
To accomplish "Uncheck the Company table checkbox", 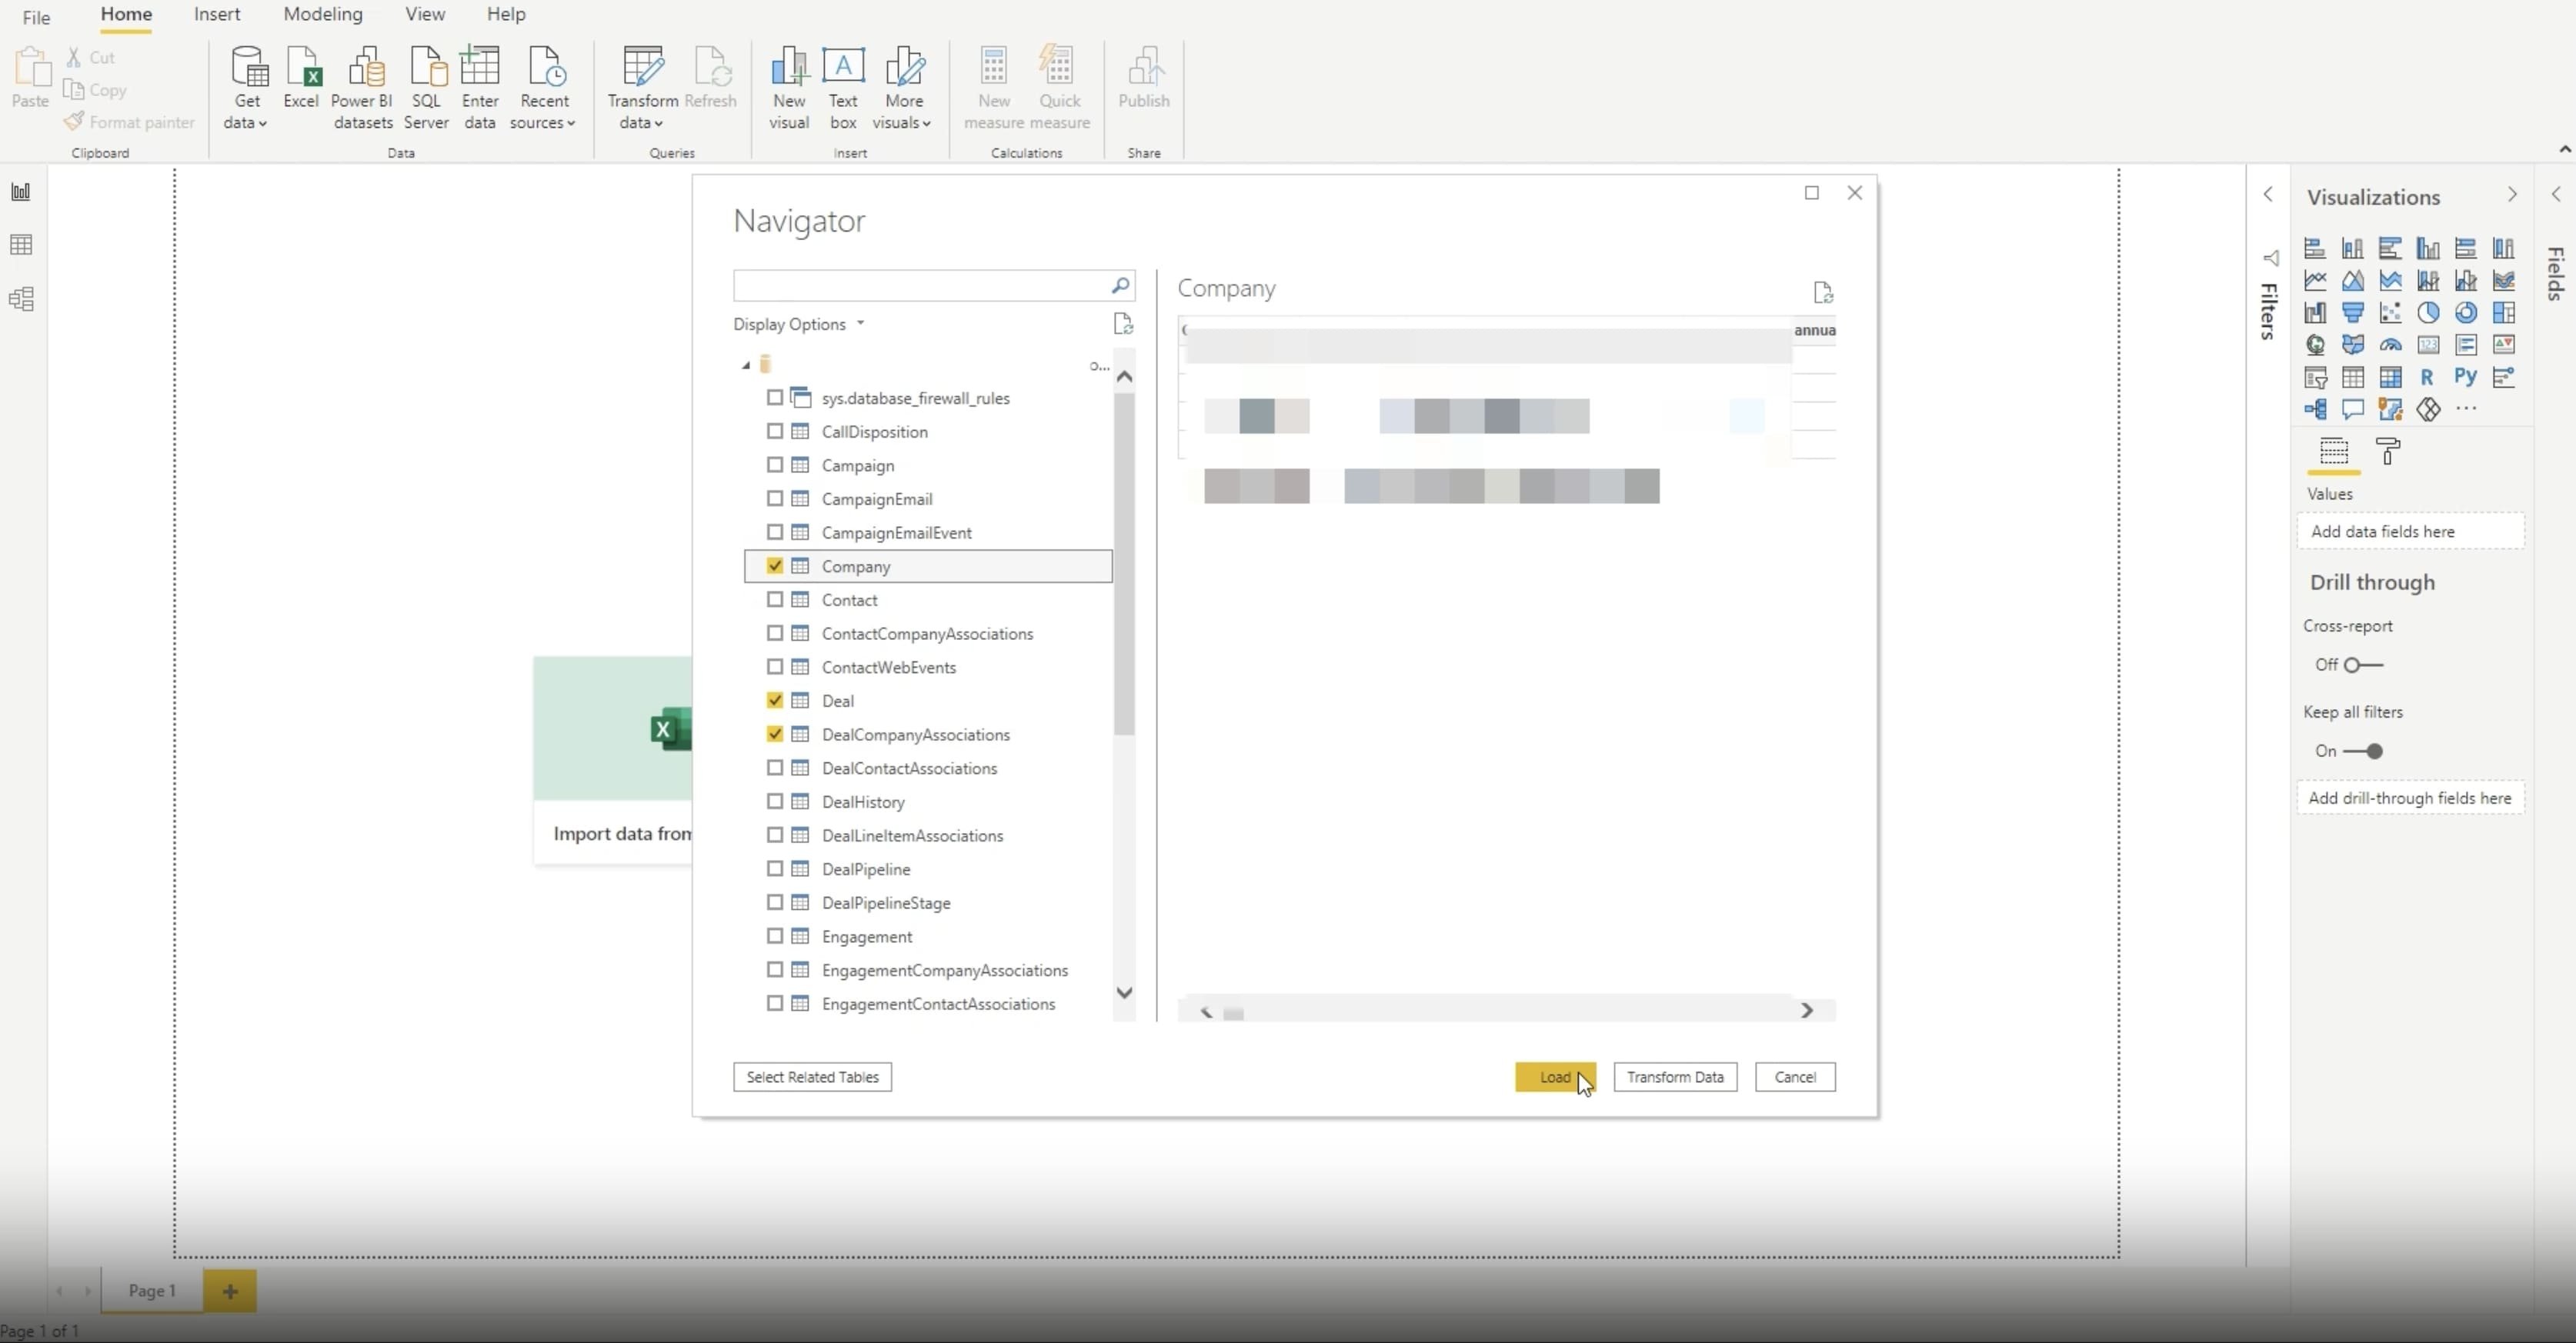I will [775, 566].
